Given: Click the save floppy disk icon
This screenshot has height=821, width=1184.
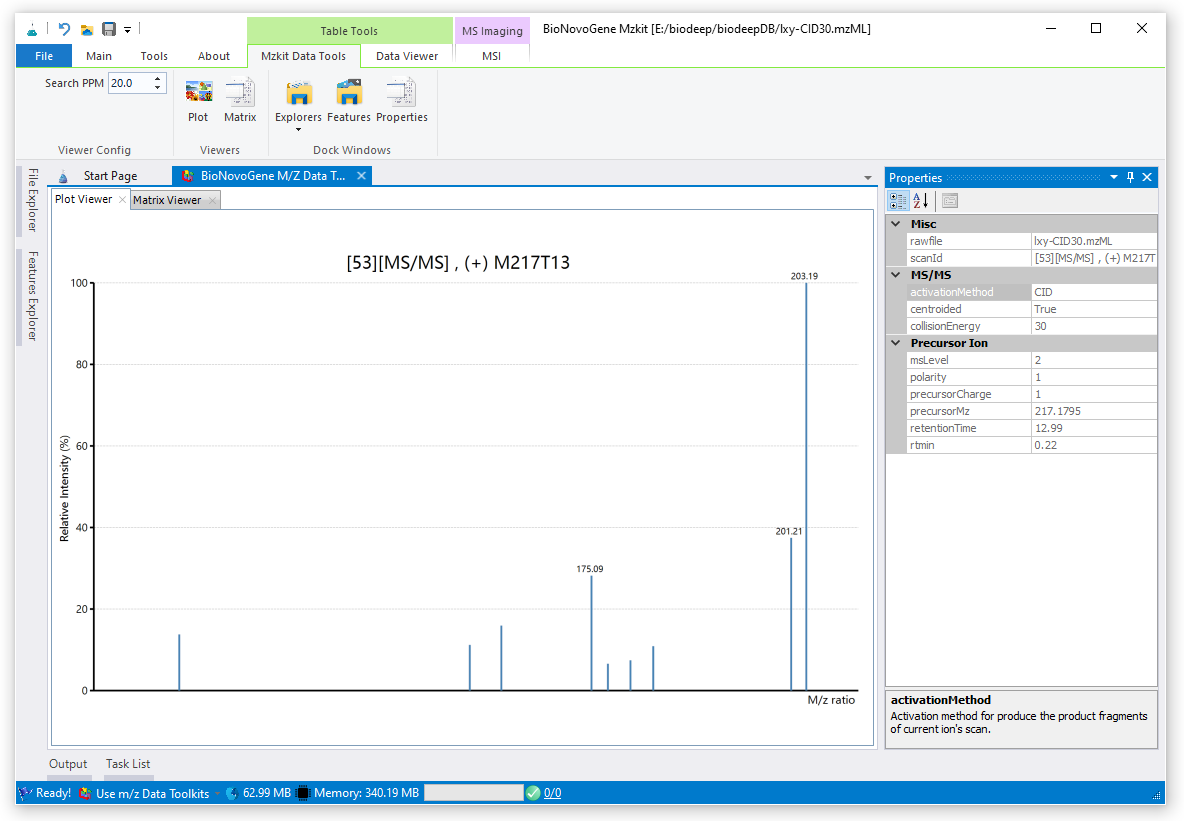Looking at the screenshot, I should click(109, 29).
